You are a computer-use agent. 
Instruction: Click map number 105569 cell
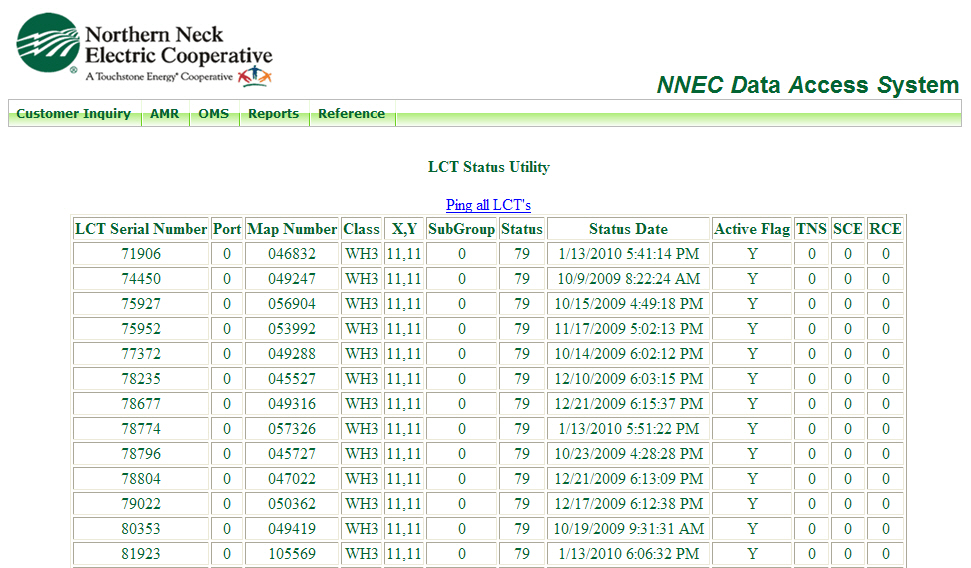(x=292, y=553)
